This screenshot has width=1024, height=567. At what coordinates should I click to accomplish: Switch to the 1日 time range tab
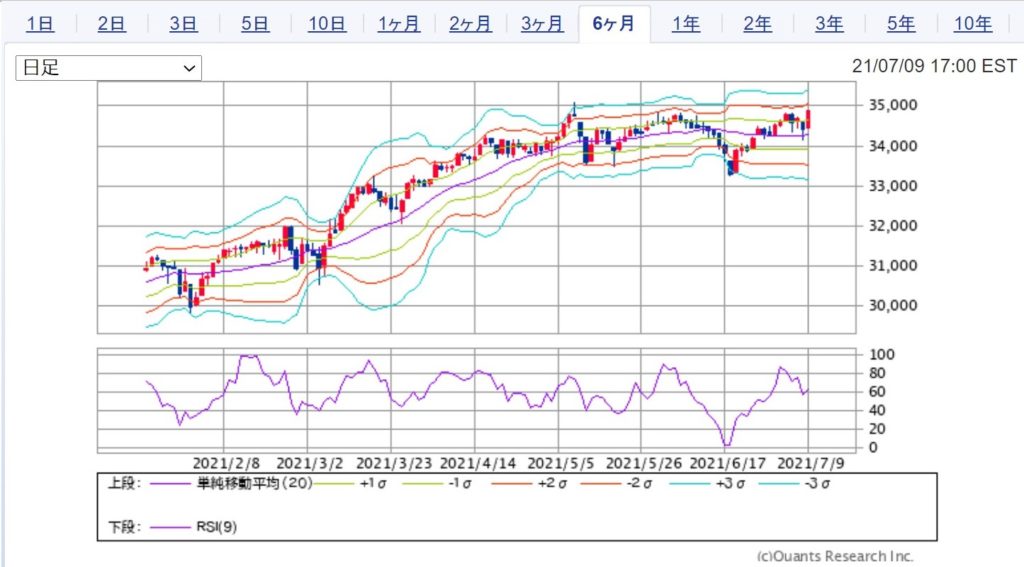(x=40, y=24)
